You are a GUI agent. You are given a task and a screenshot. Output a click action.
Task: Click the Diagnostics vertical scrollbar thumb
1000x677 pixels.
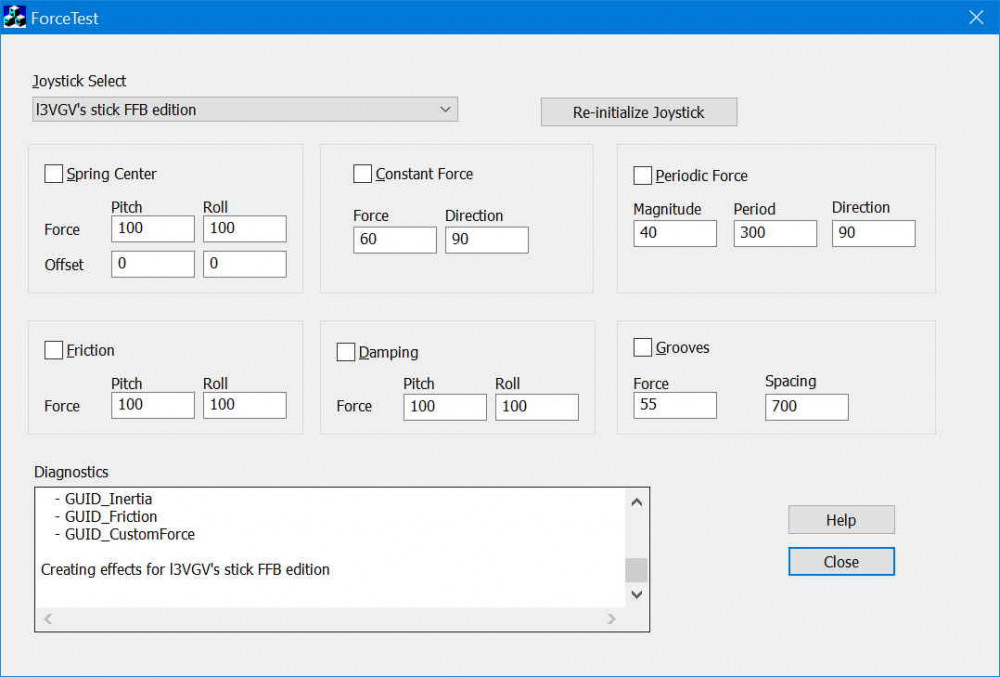(636, 570)
